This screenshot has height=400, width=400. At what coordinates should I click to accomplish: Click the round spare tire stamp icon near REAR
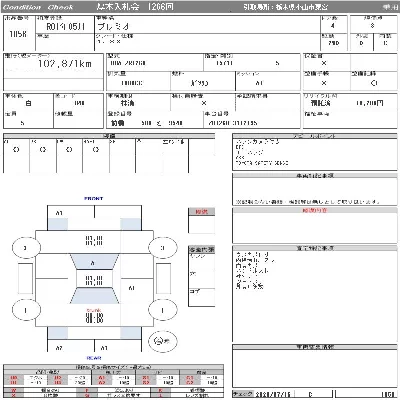click(162, 341)
